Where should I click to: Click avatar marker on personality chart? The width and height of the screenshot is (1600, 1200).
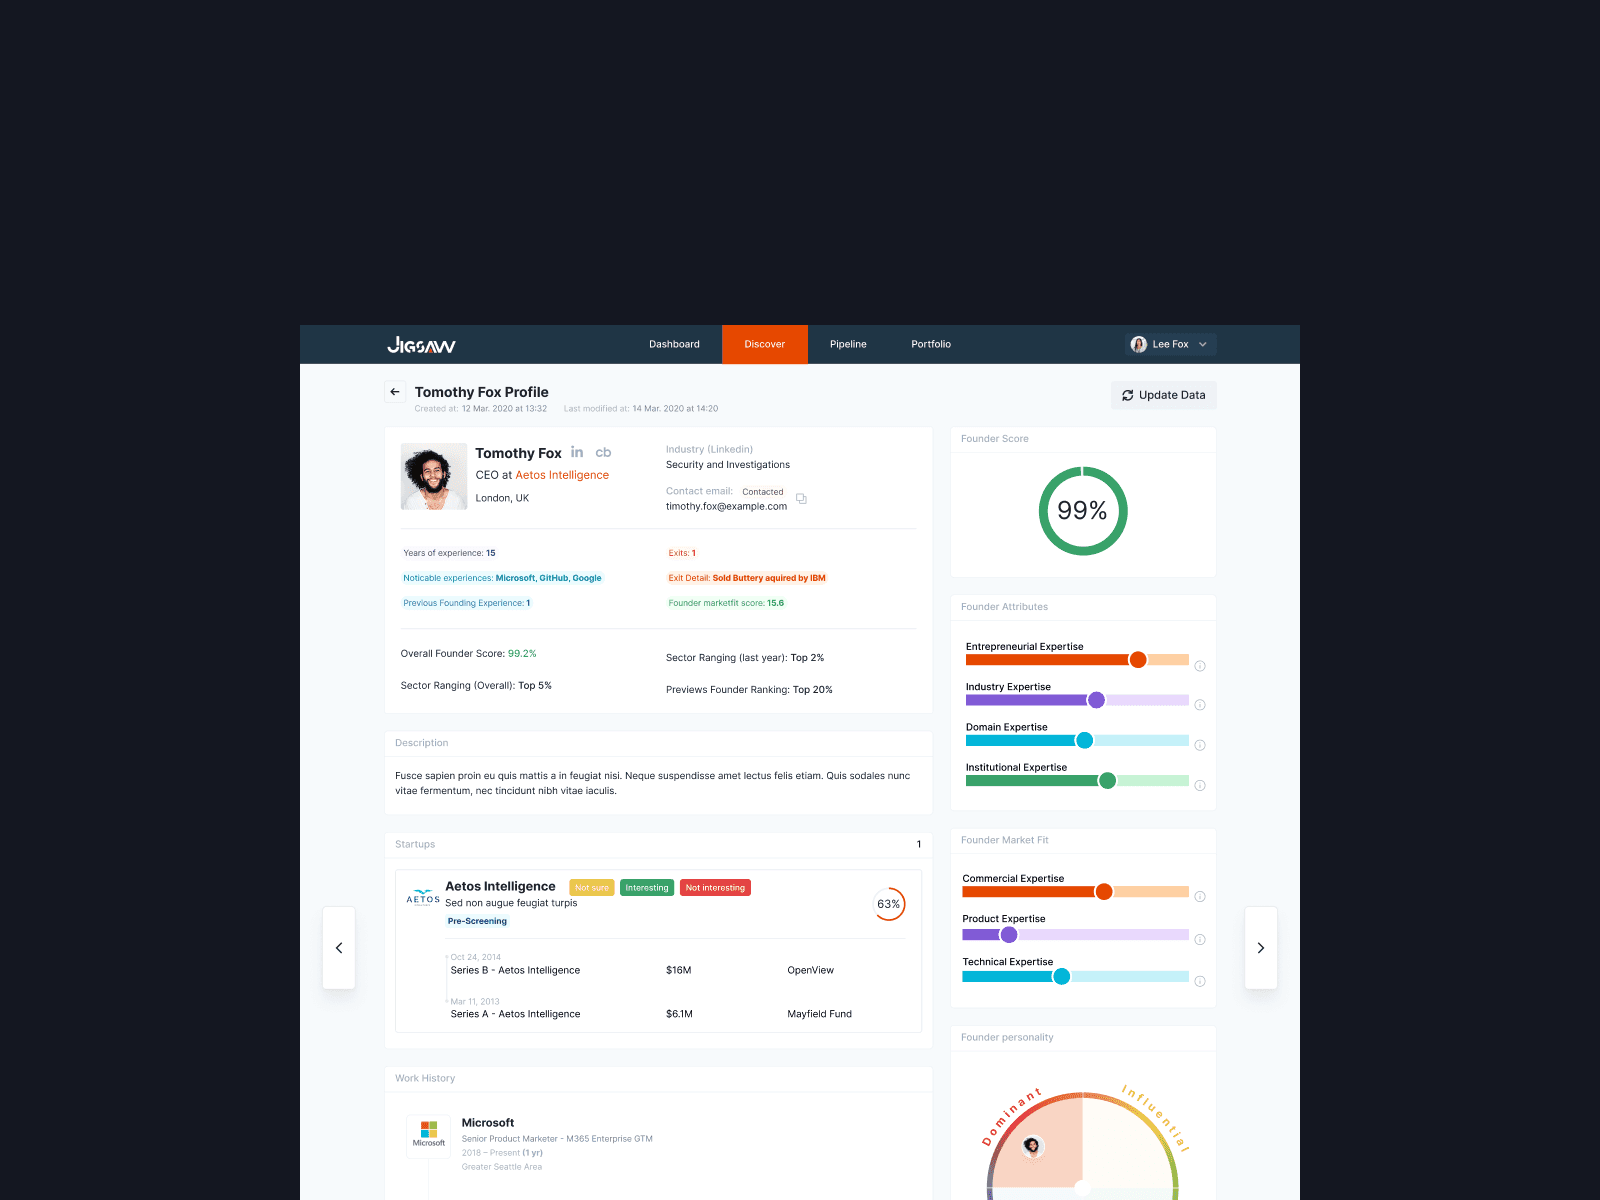(1033, 1147)
